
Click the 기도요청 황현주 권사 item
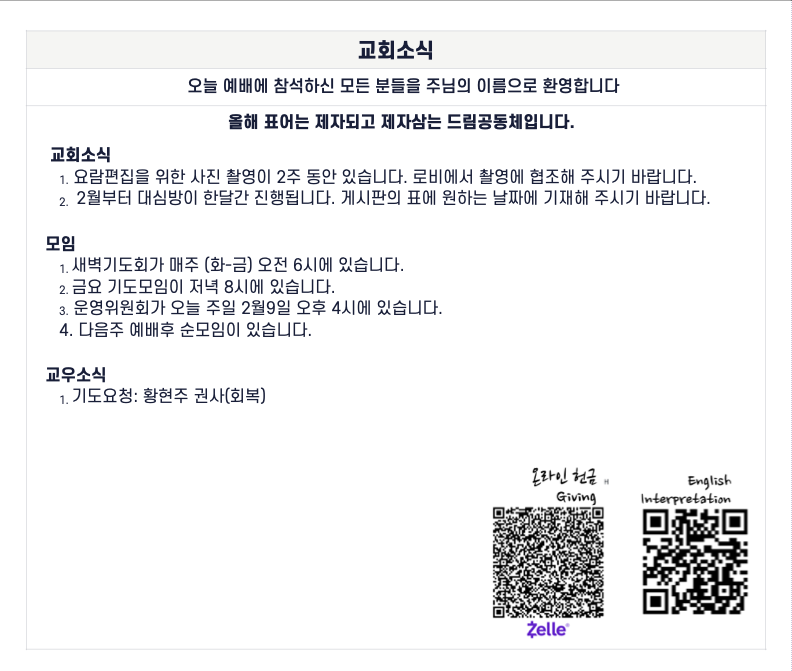tap(169, 395)
